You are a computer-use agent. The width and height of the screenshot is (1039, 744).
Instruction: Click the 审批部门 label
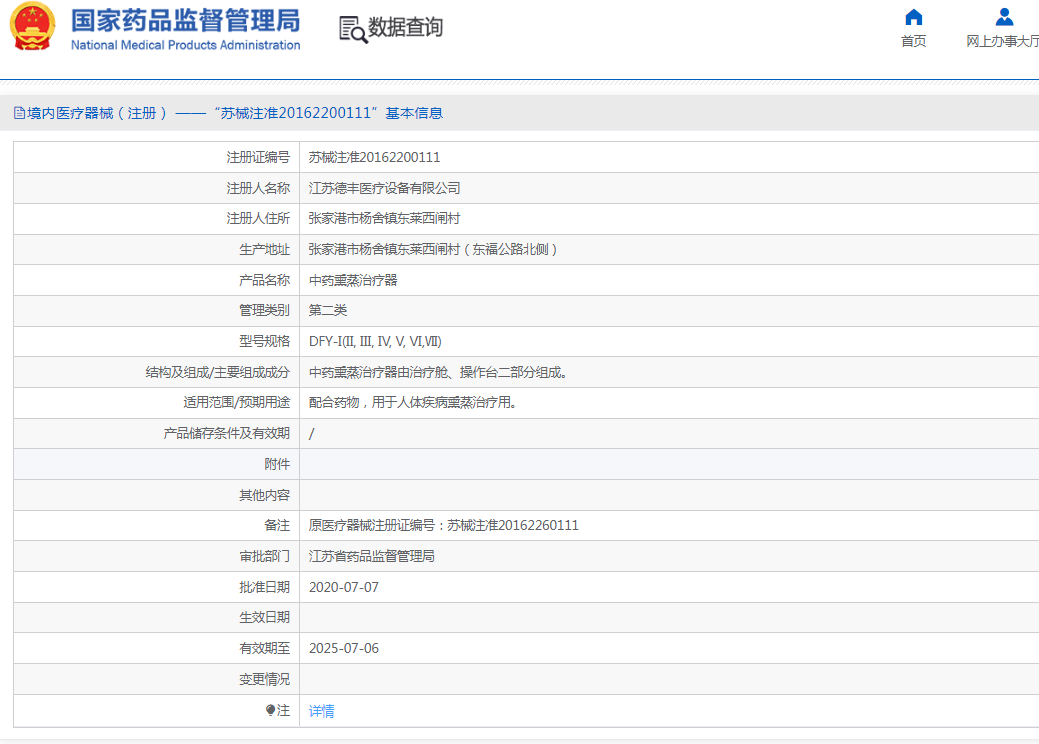(x=264, y=556)
